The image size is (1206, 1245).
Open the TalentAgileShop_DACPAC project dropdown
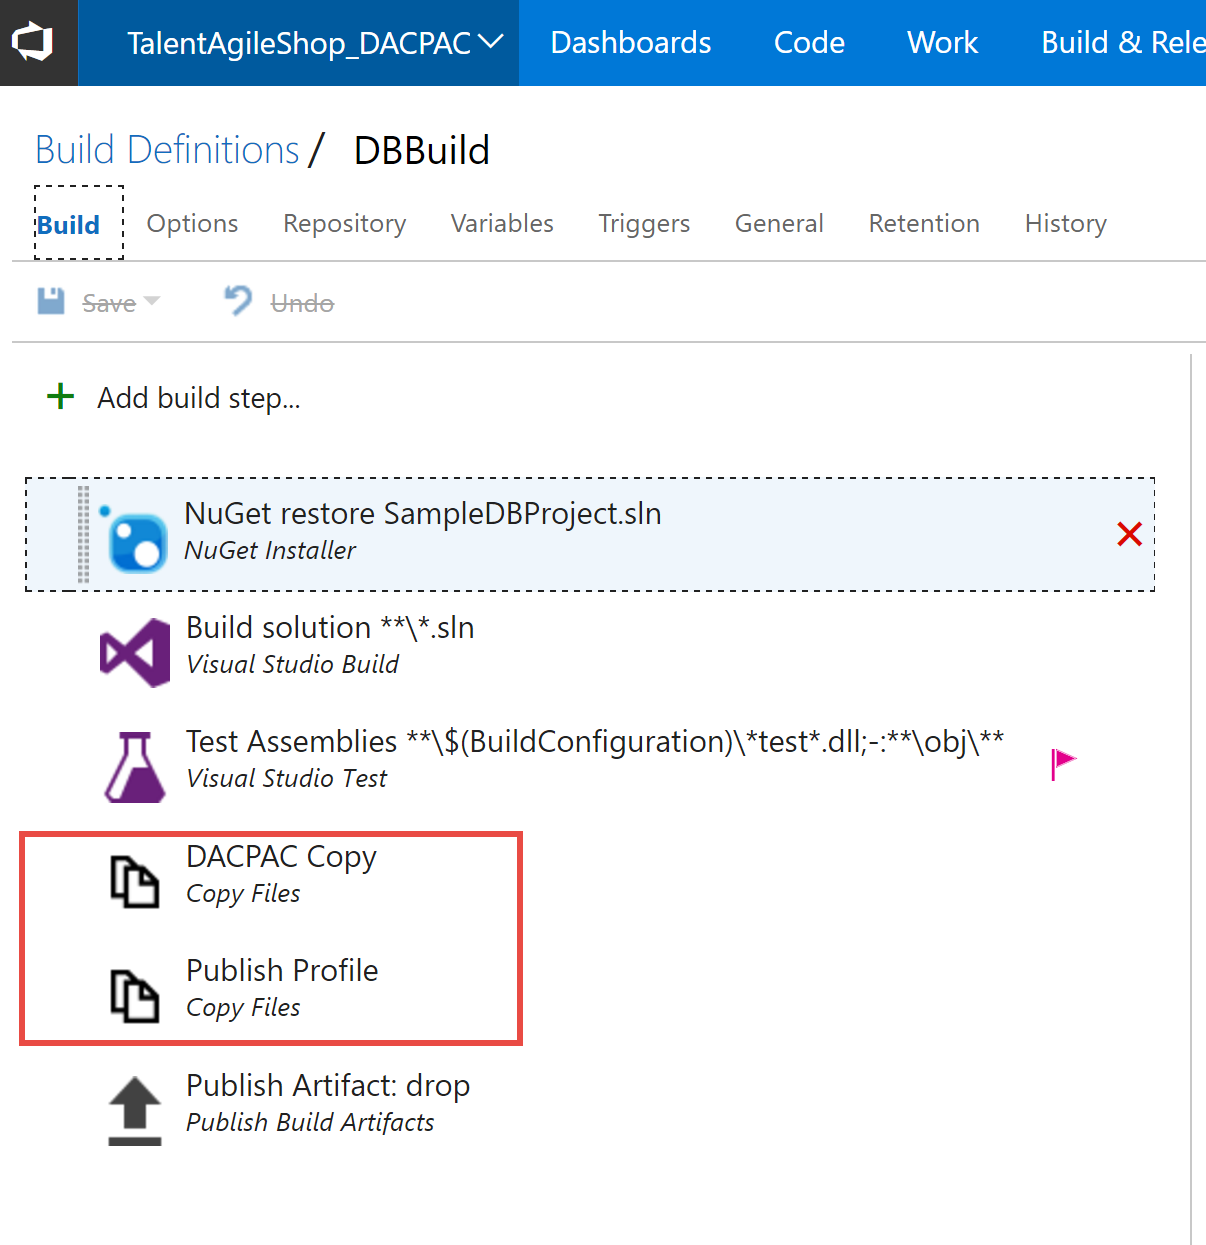tap(489, 41)
